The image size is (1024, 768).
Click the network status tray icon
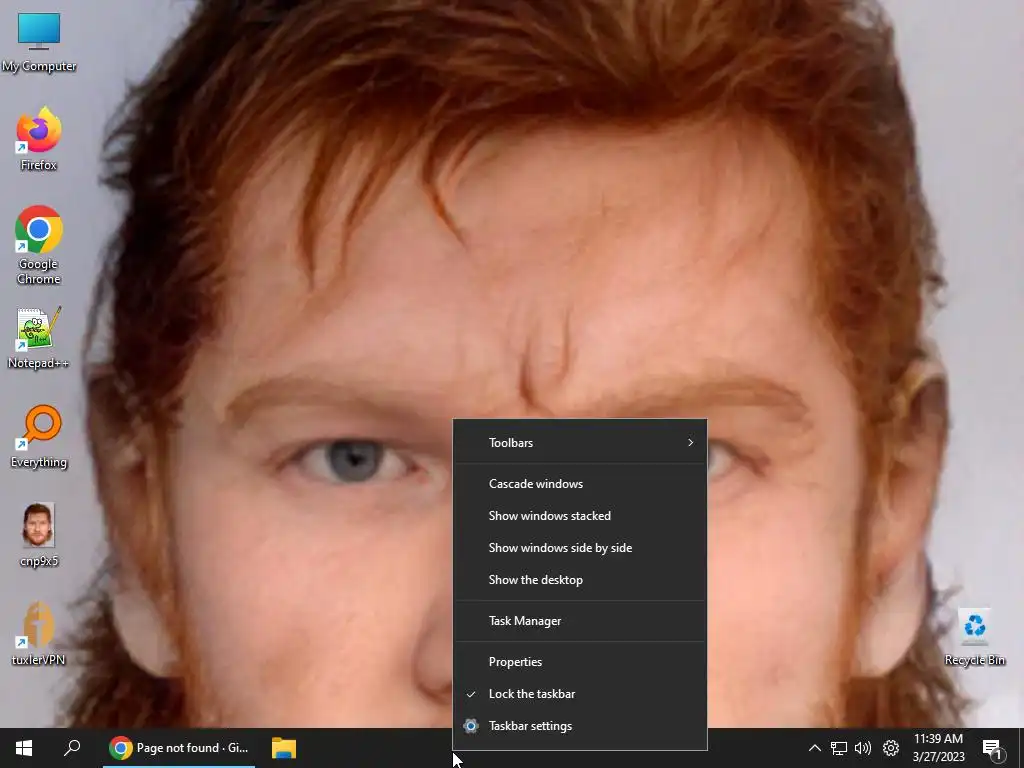839,748
